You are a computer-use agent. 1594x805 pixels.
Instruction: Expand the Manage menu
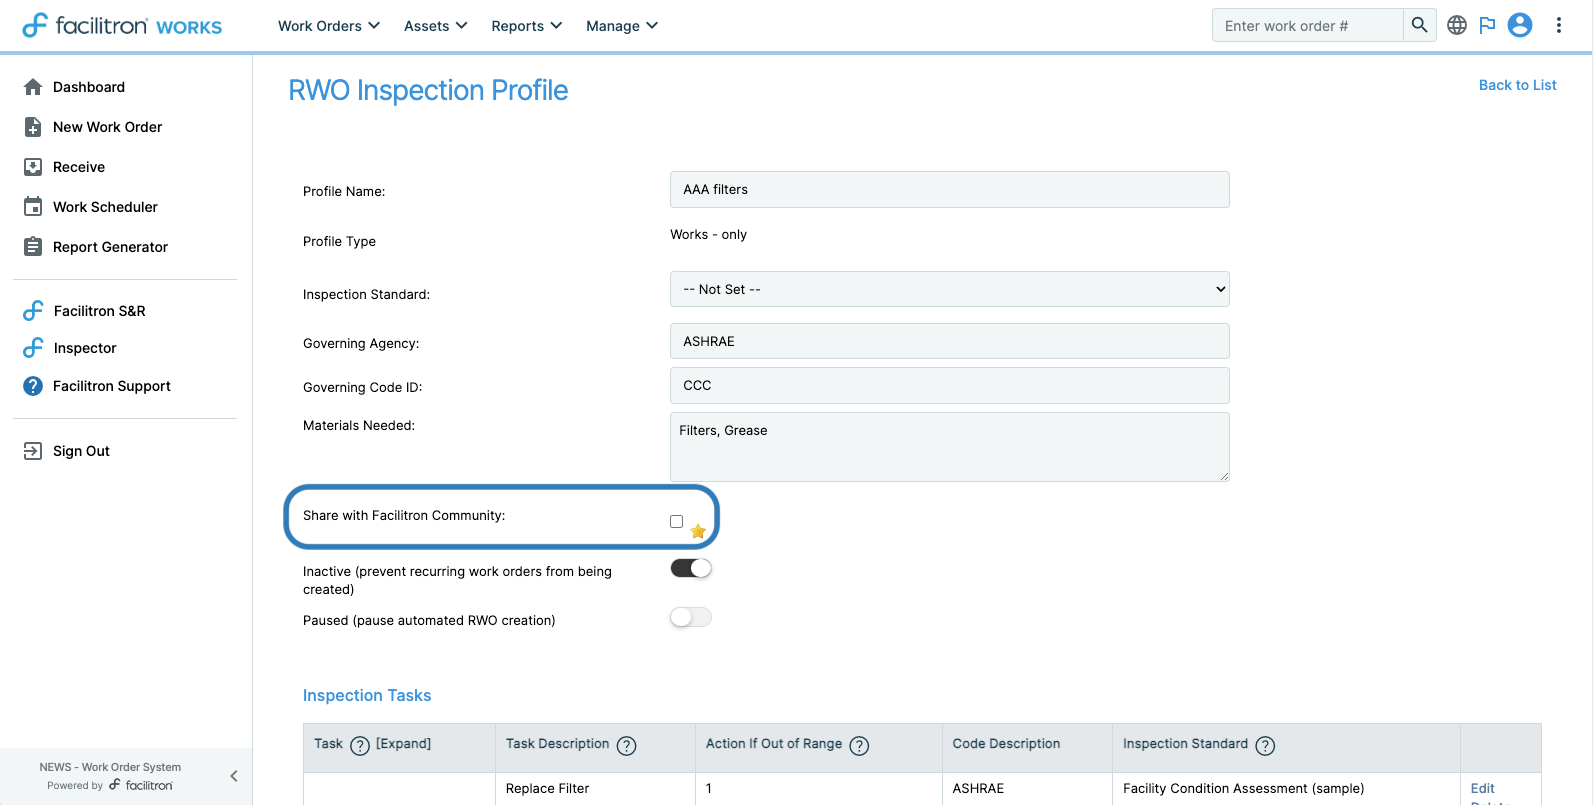pos(622,26)
